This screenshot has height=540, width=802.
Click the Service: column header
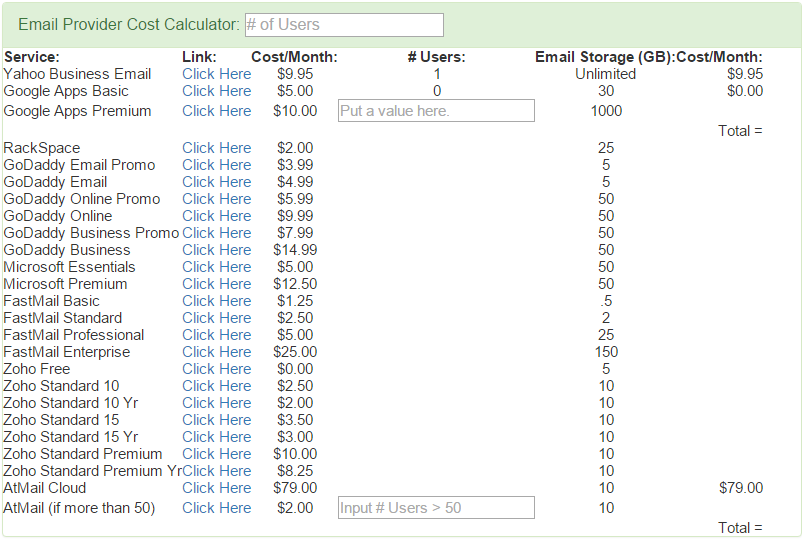[32, 57]
